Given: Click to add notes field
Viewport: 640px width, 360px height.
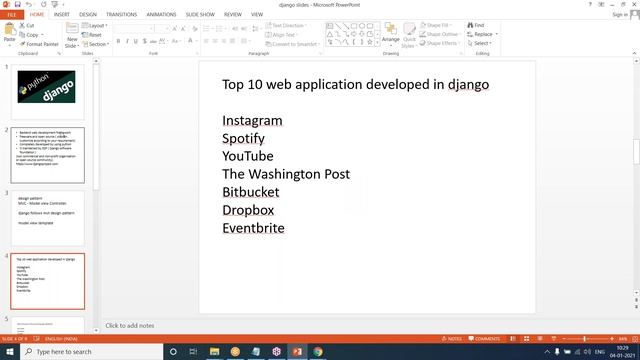Looking at the screenshot, I should pyautogui.click(x=130, y=325).
